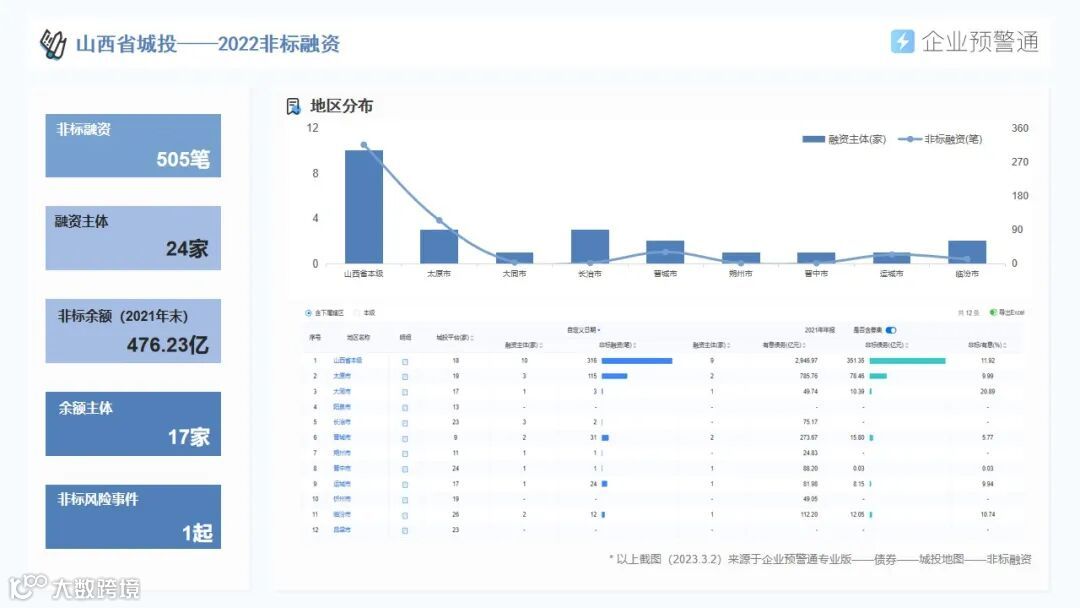The image size is (1080, 608).
Task: Click the teal 351.35 non-standard debt bar
Action: (x=907, y=361)
